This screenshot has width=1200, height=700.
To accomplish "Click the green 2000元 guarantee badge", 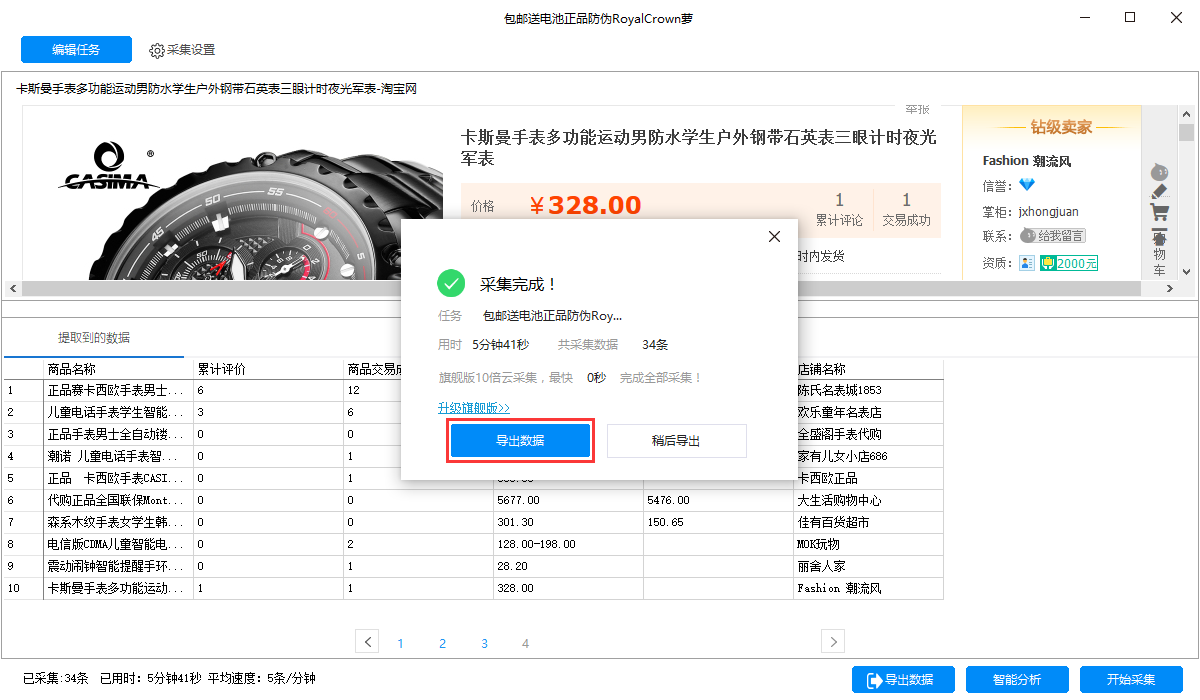I will pos(1069,263).
